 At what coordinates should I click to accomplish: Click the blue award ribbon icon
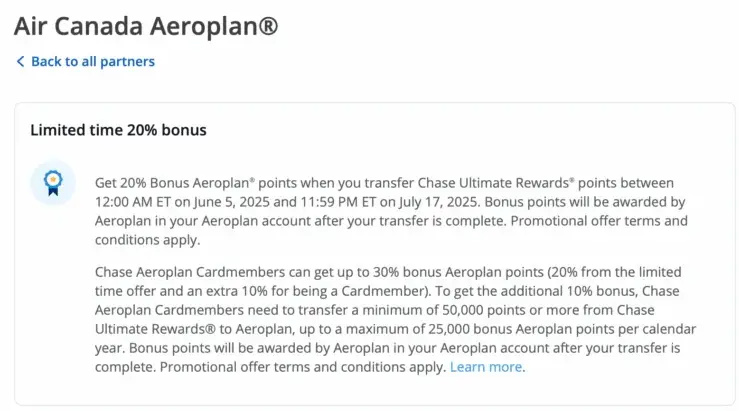click(53, 183)
